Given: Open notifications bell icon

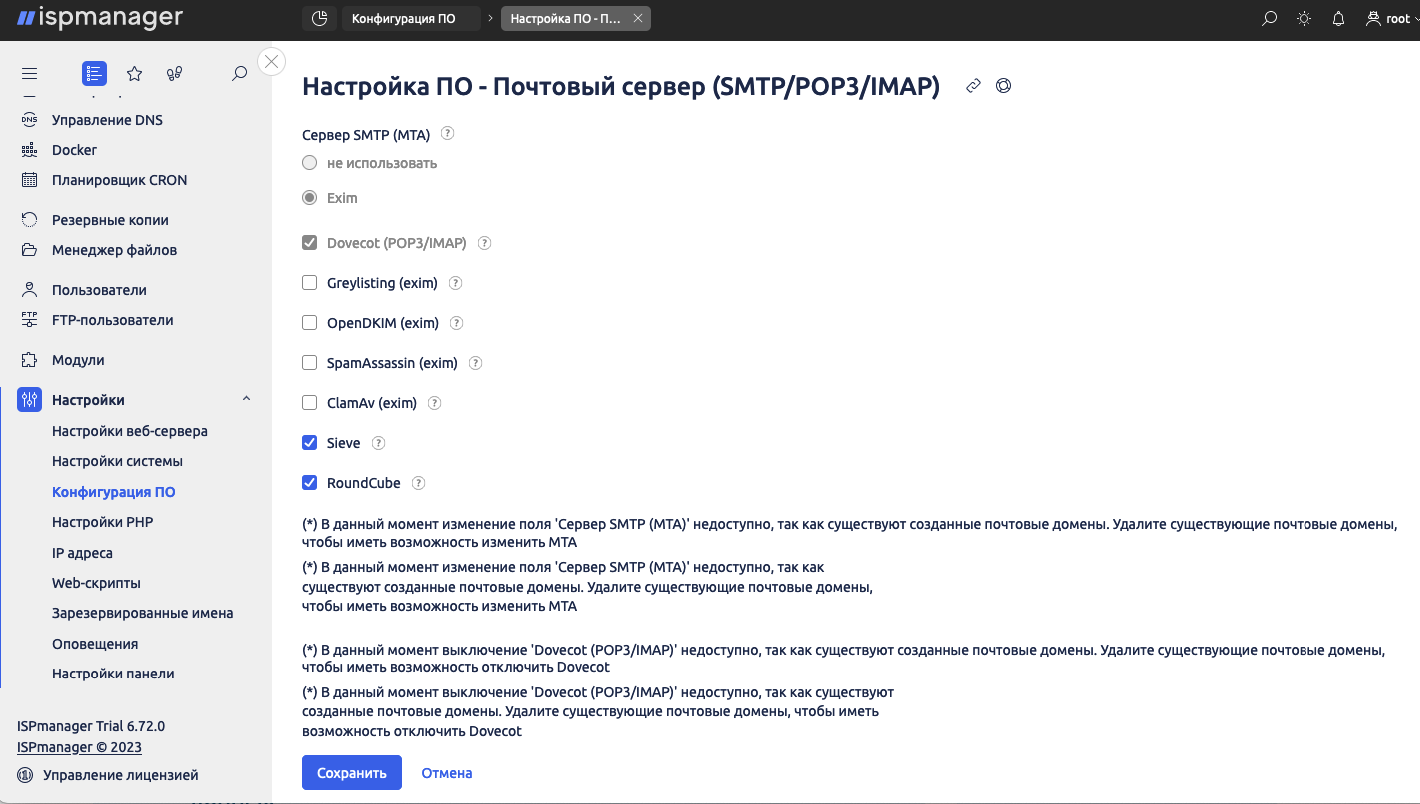Looking at the screenshot, I should point(1339,18).
